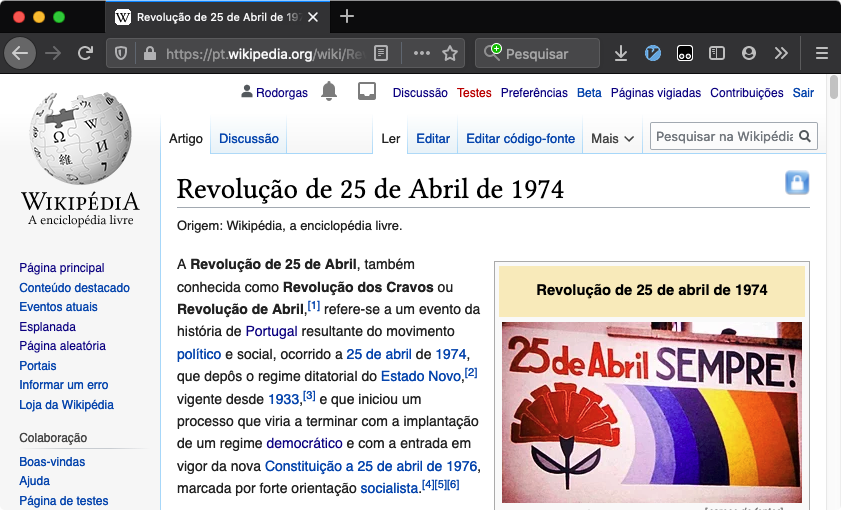The width and height of the screenshot is (841, 510).
Task: Reload the current page
Action: click(x=85, y=53)
